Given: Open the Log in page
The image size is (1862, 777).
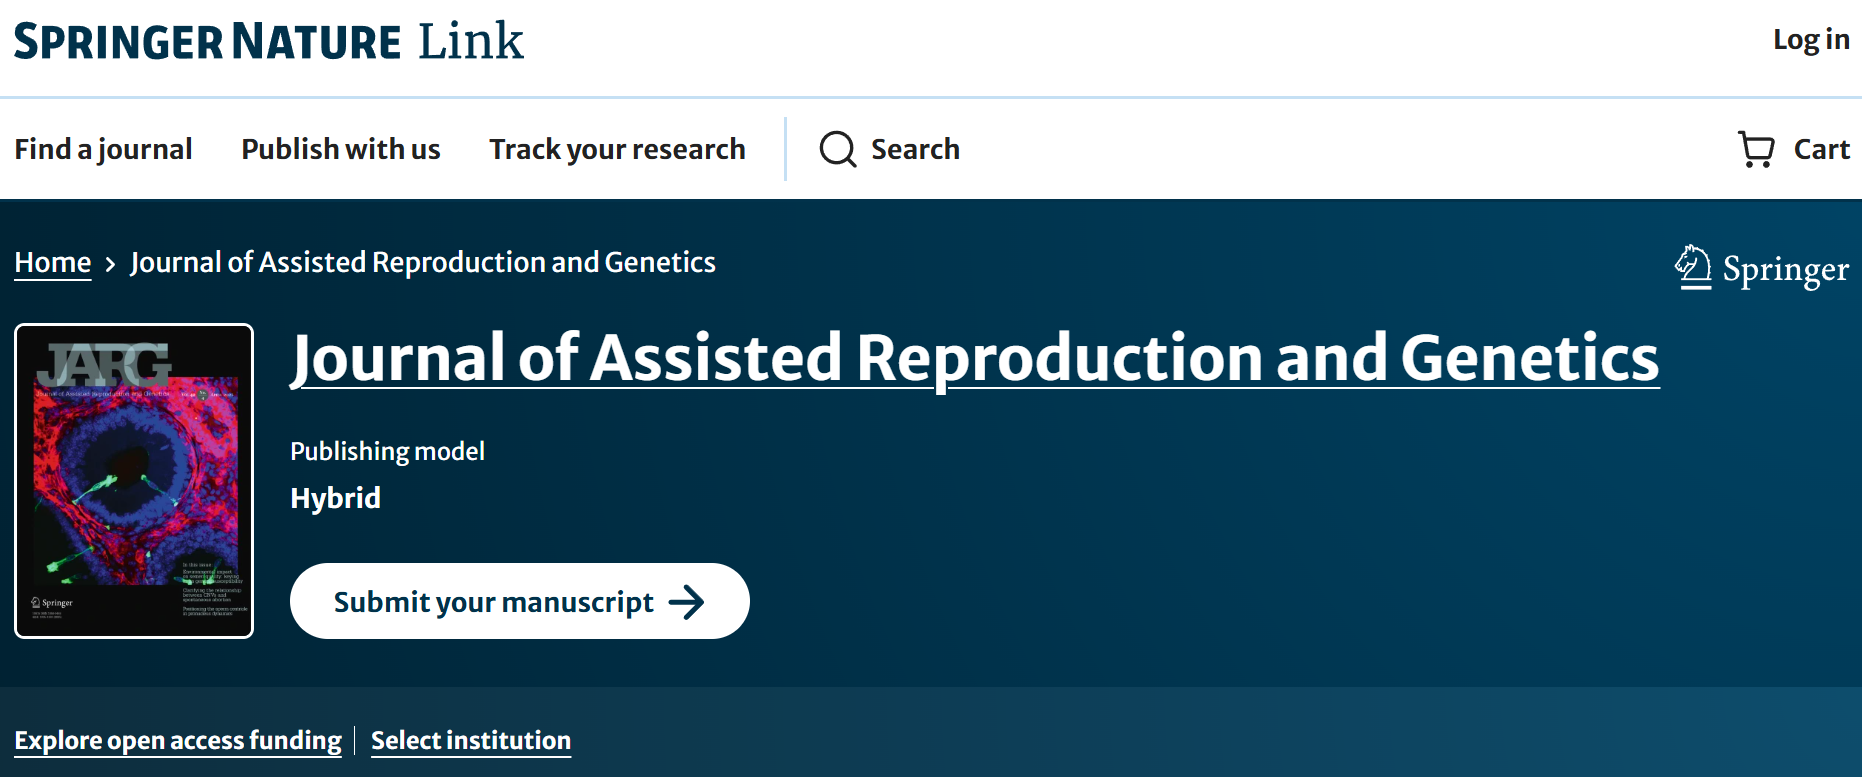Looking at the screenshot, I should [1810, 40].
